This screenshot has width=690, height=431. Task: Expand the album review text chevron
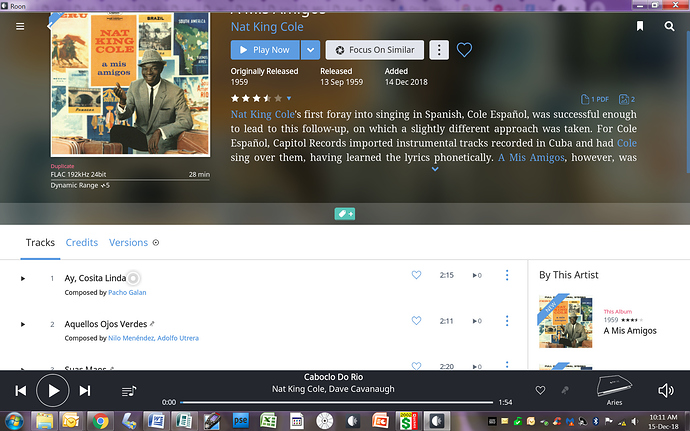(435, 169)
